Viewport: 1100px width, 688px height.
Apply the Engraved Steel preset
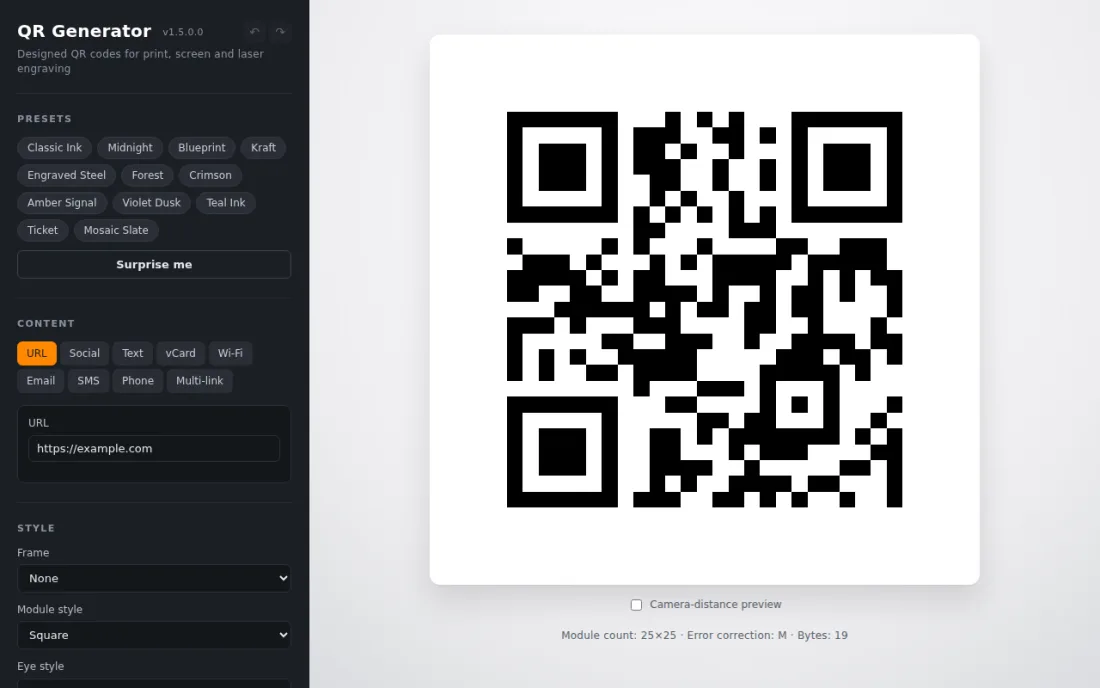click(x=67, y=175)
